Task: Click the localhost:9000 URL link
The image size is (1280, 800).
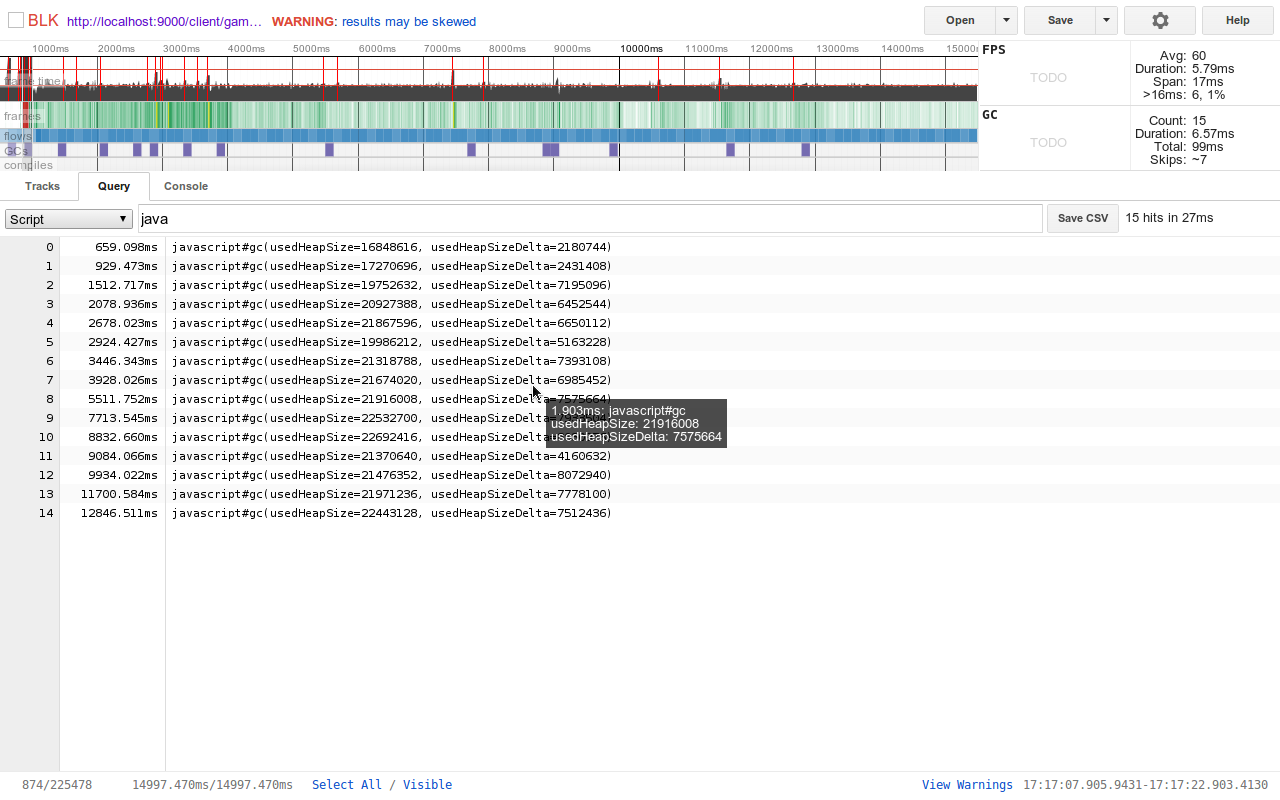Action: click(165, 21)
